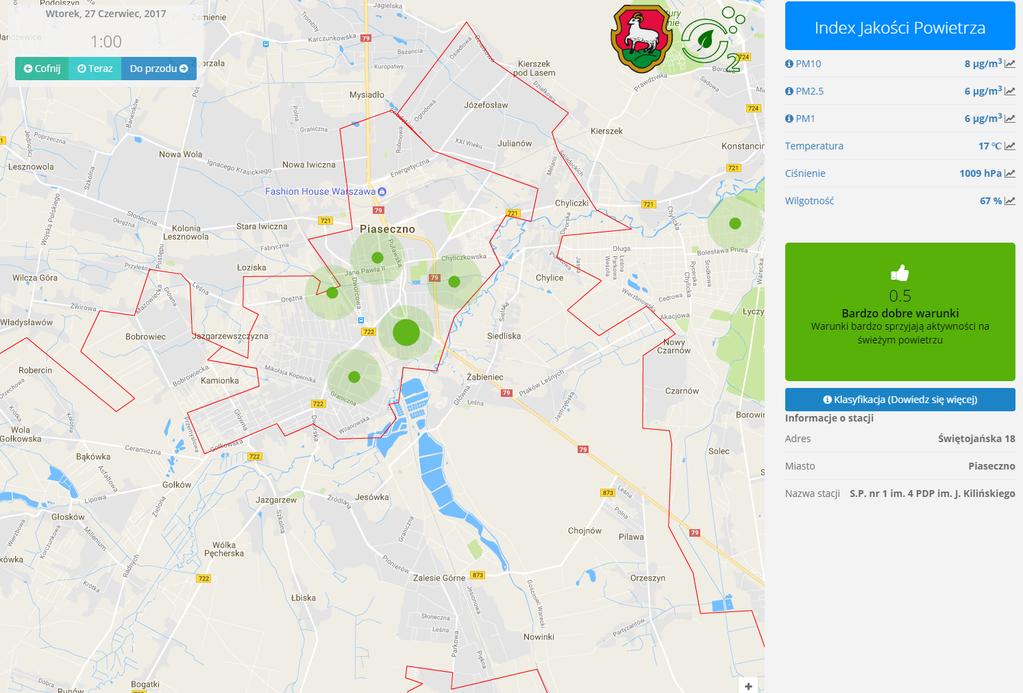Click the green O2 leaf logo
1023x693 pixels.
point(712,39)
